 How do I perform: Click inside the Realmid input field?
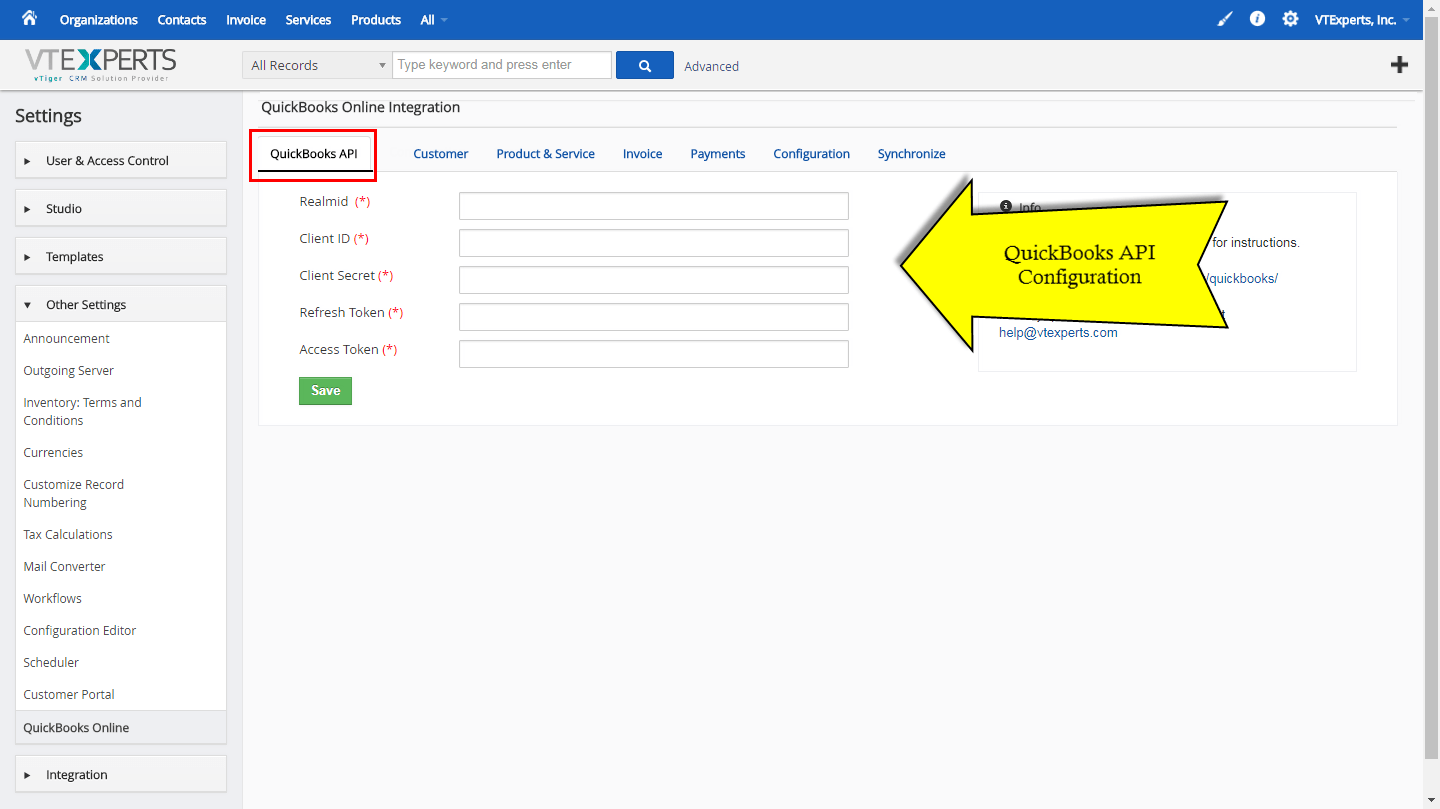[x=653, y=205]
